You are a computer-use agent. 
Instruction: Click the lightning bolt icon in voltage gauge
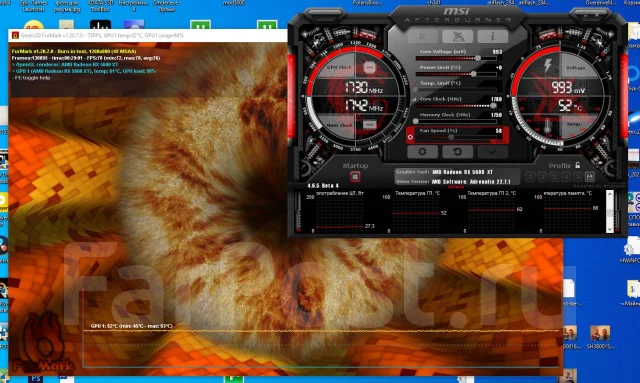(547, 66)
